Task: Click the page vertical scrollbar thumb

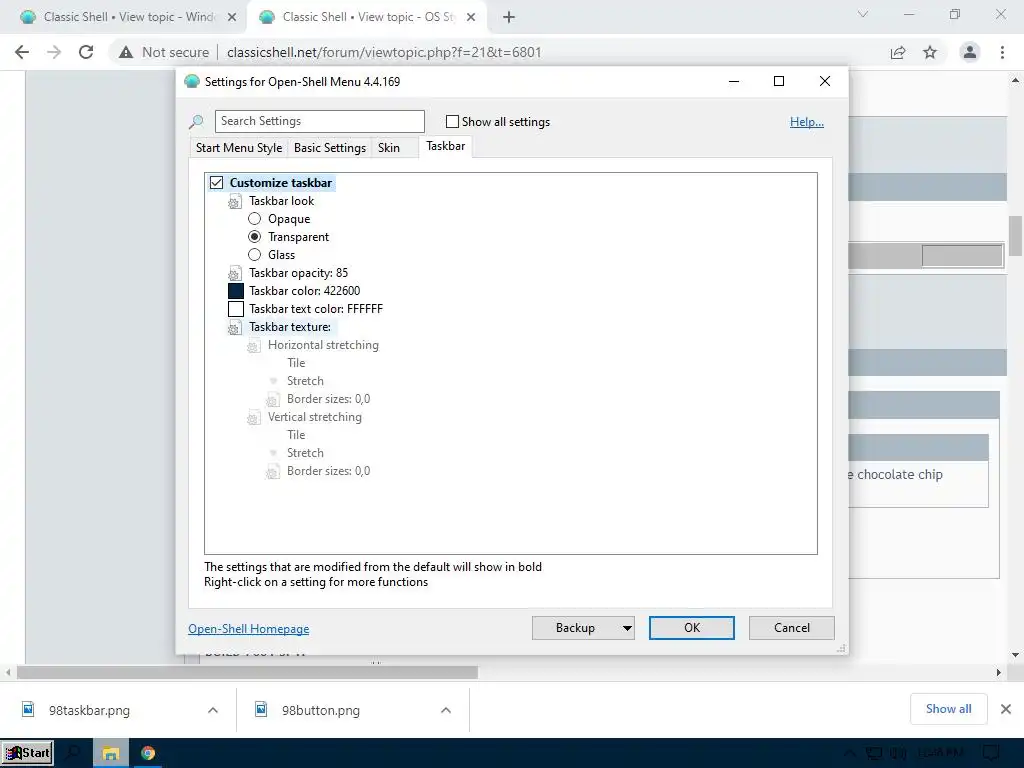Action: point(1016,236)
